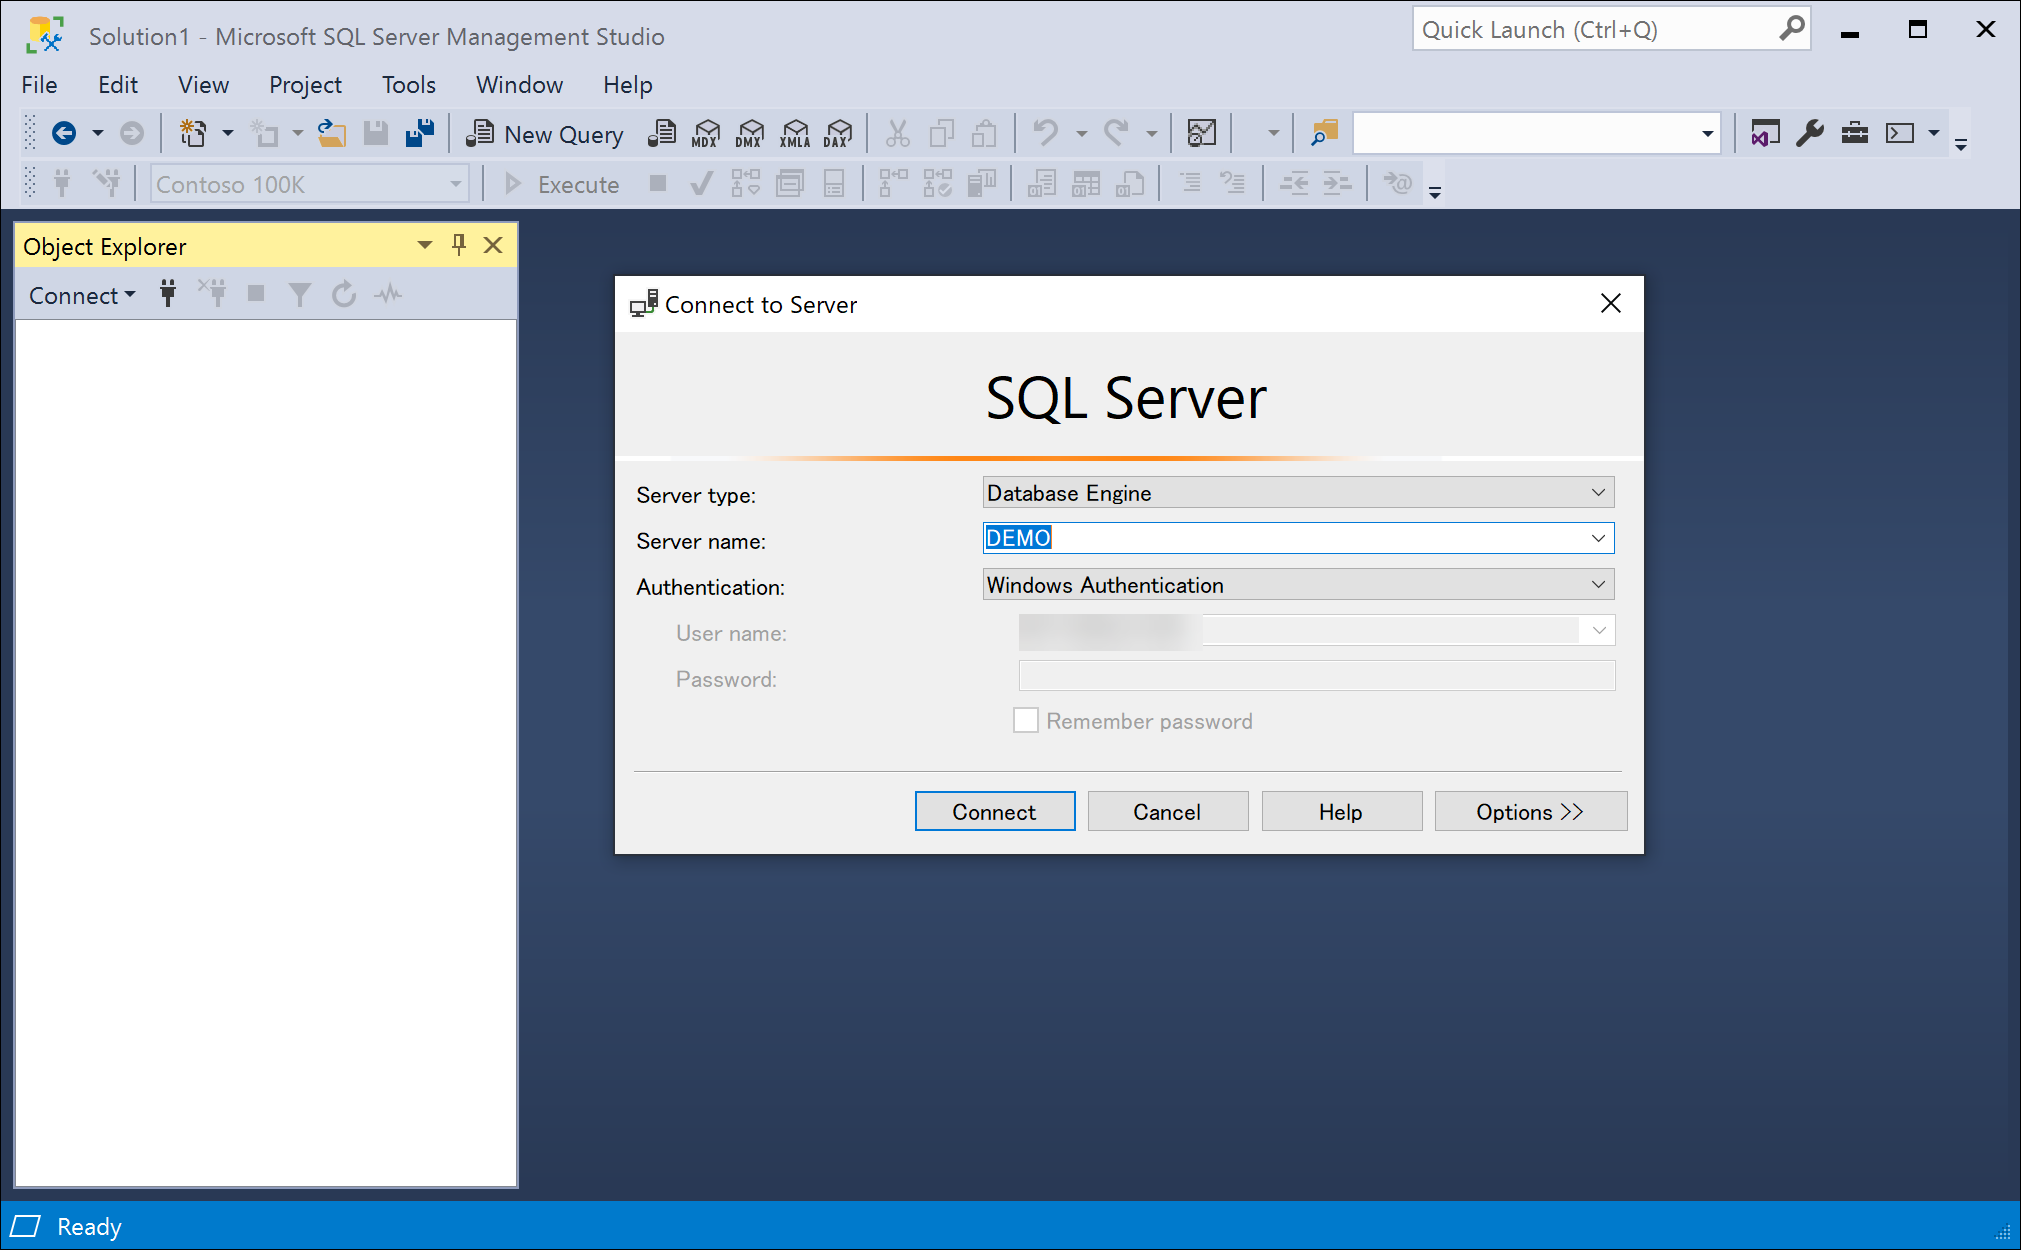Screen dimensions: 2021x1250
Task: Click the New Query button
Action: pos(546,133)
